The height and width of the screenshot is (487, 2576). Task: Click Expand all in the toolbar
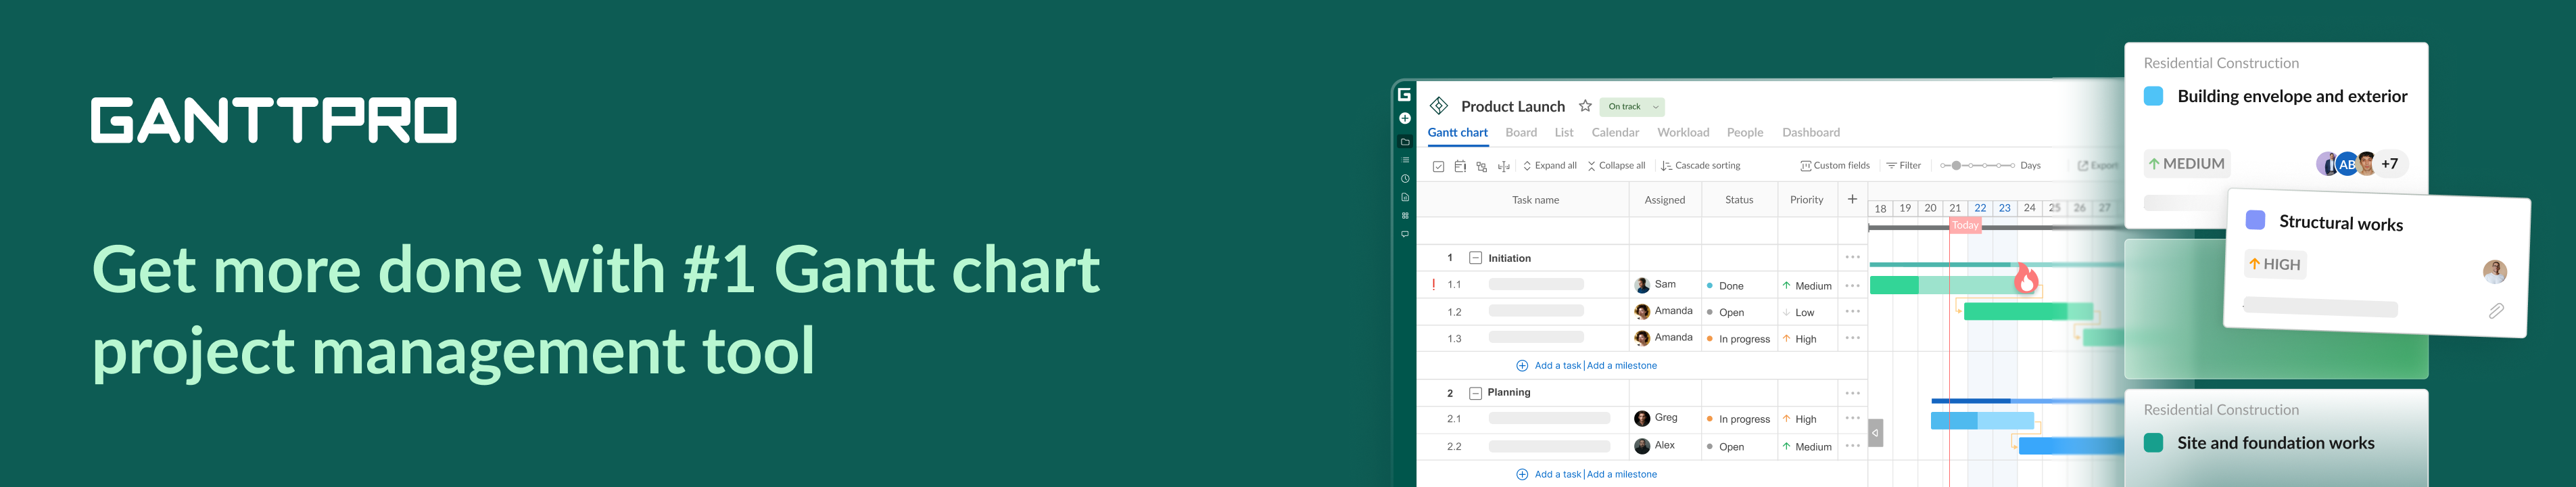coord(1550,166)
